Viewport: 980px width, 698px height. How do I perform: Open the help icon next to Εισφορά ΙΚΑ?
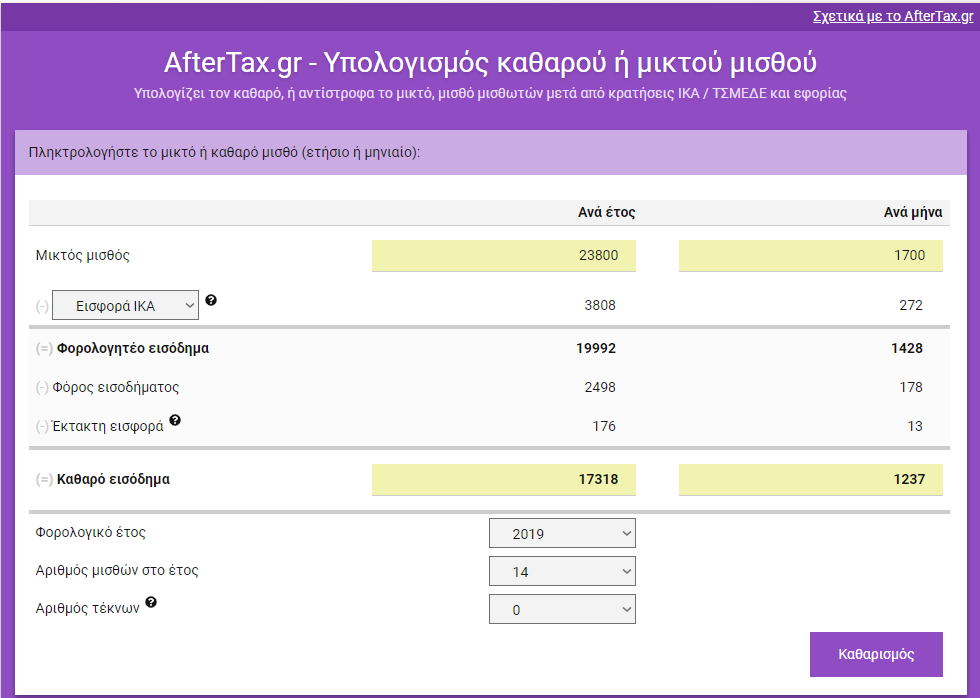click(211, 300)
